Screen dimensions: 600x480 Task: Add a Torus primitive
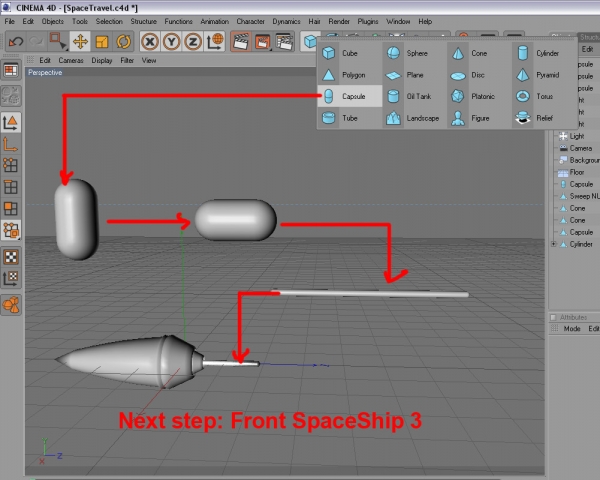[x=544, y=96]
